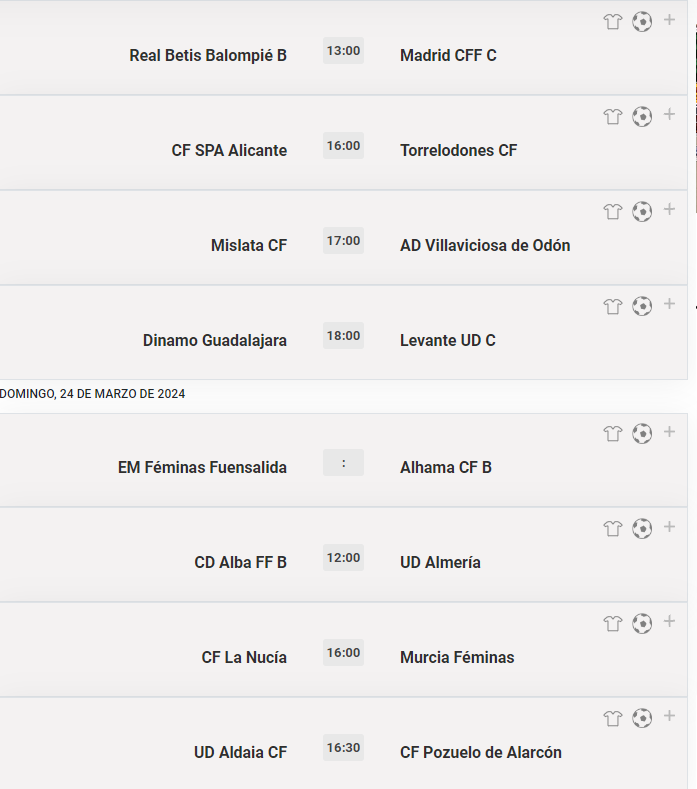Click soccer ball icon for Mislata CF match
This screenshot has height=789, width=697.
click(x=642, y=211)
